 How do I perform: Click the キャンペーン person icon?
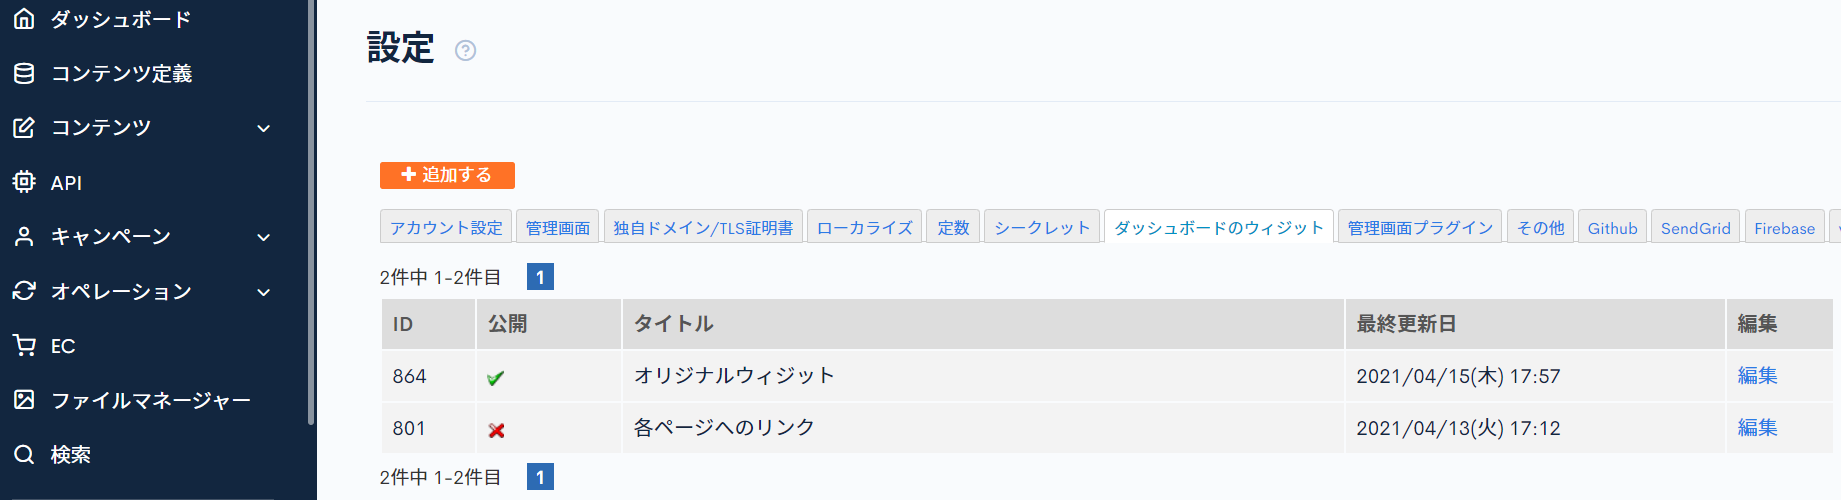tap(24, 237)
